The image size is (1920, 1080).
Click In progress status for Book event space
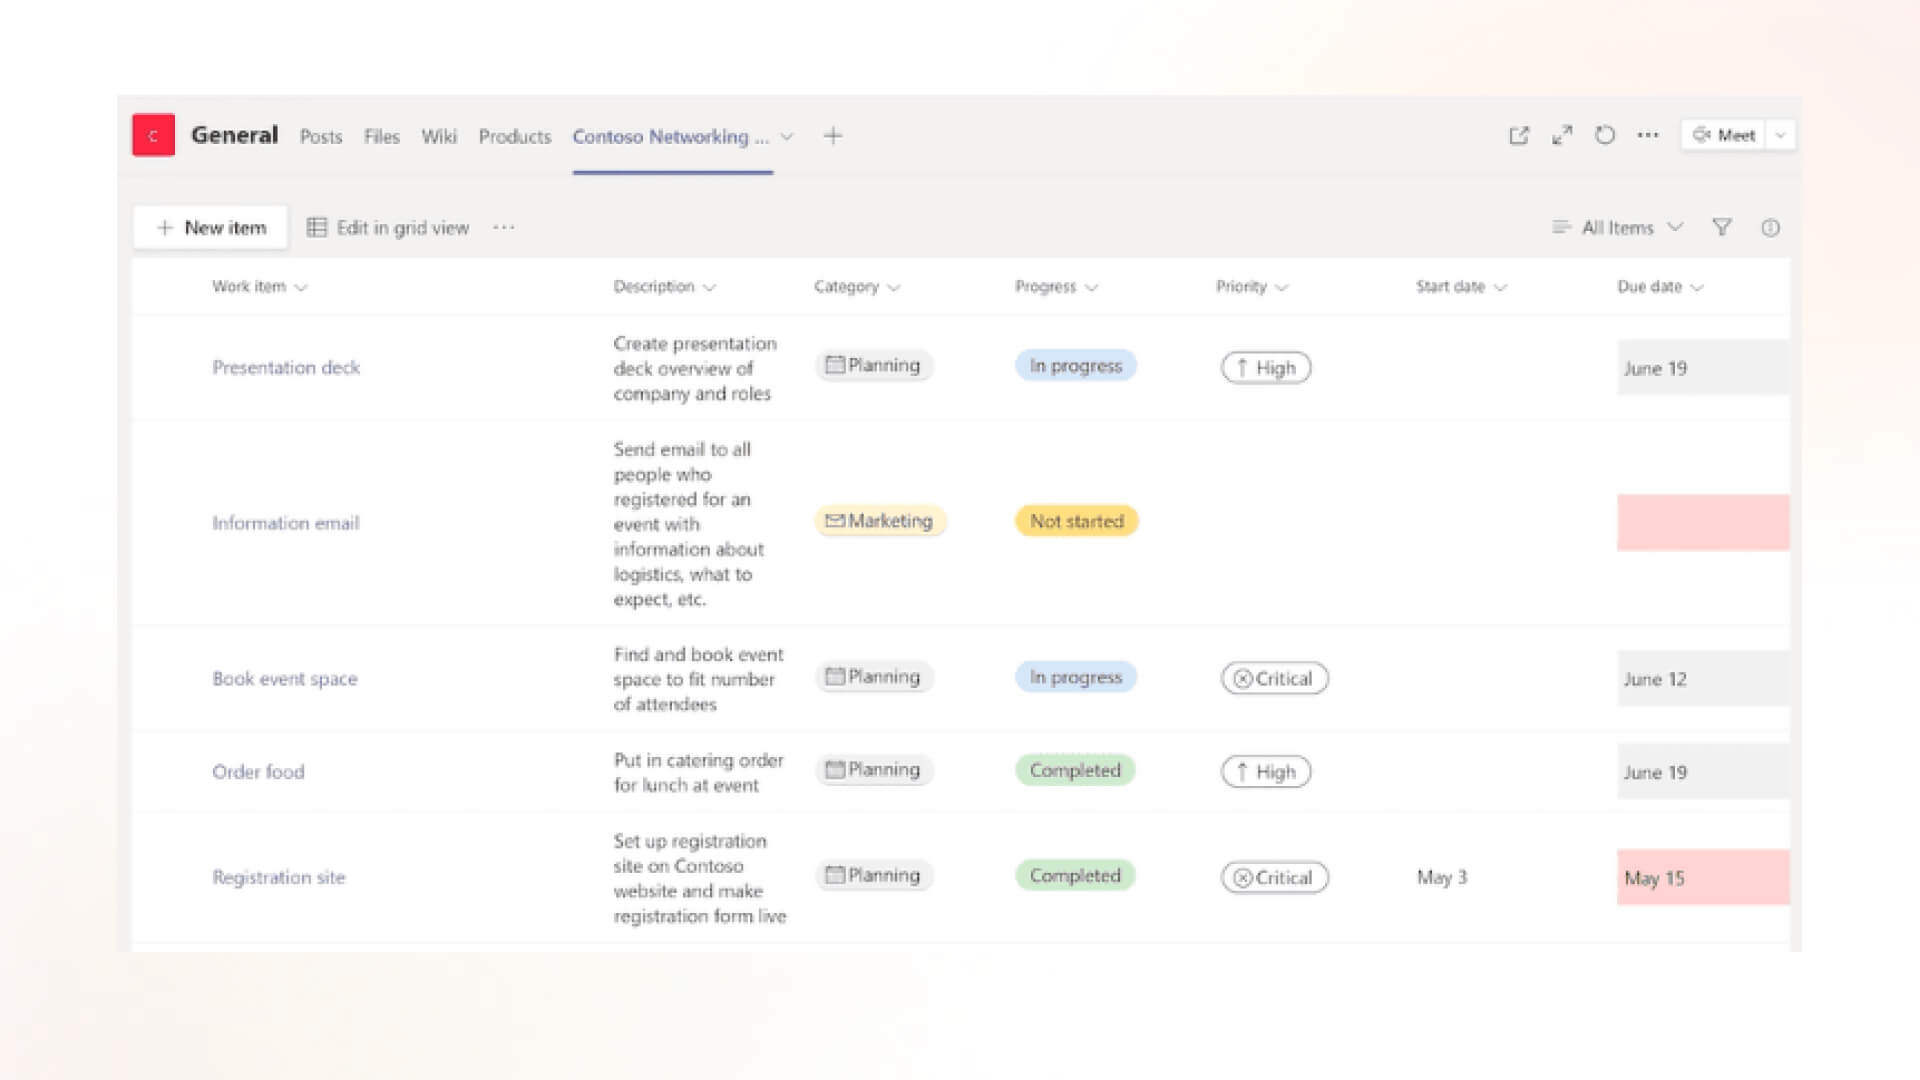point(1076,677)
